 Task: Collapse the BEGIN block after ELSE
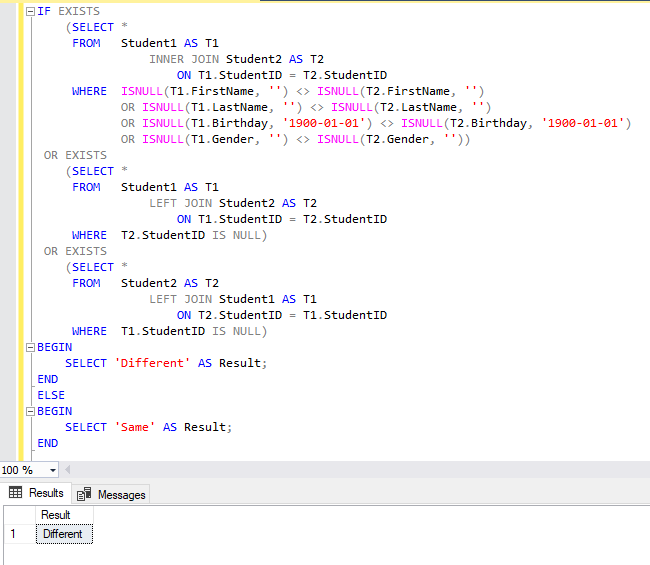[x=30, y=411]
